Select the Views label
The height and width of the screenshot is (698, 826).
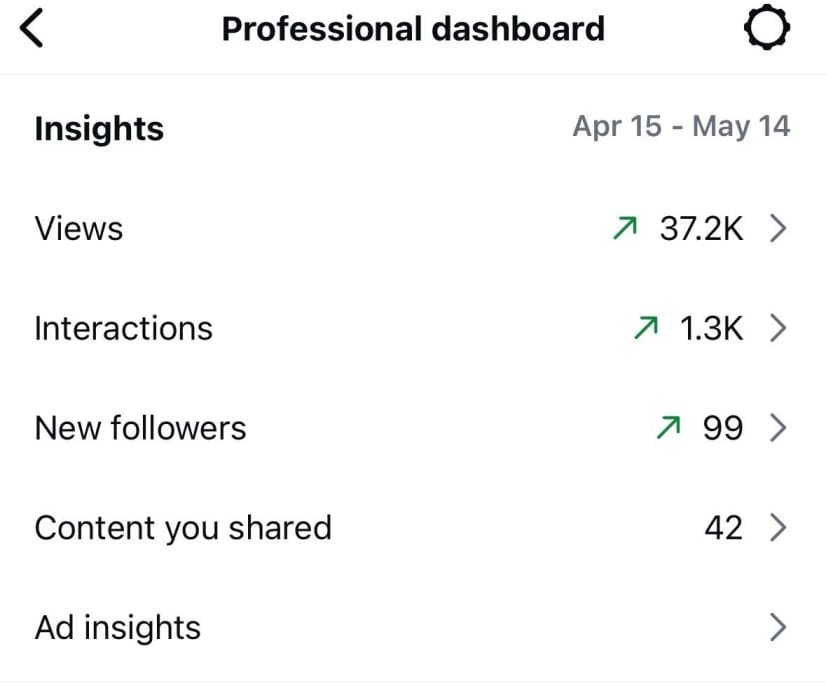pyautogui.click(x=79, y=229)
